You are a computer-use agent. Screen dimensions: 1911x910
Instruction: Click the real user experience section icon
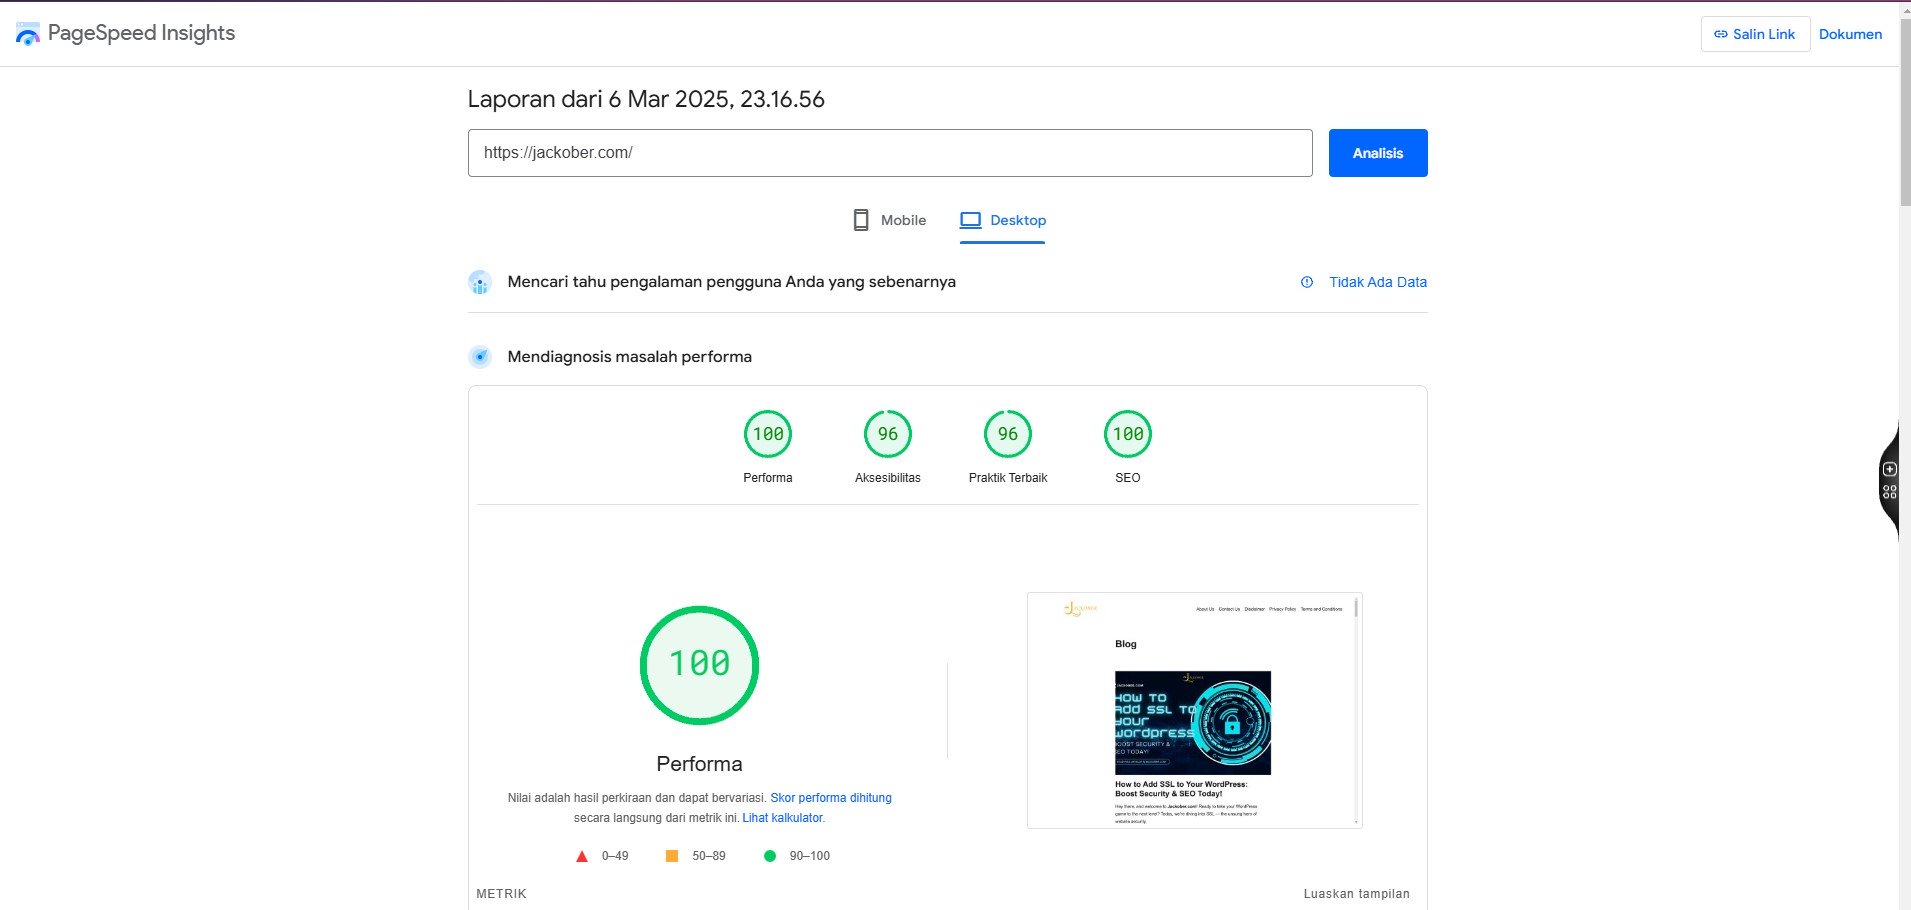(480, 283)
